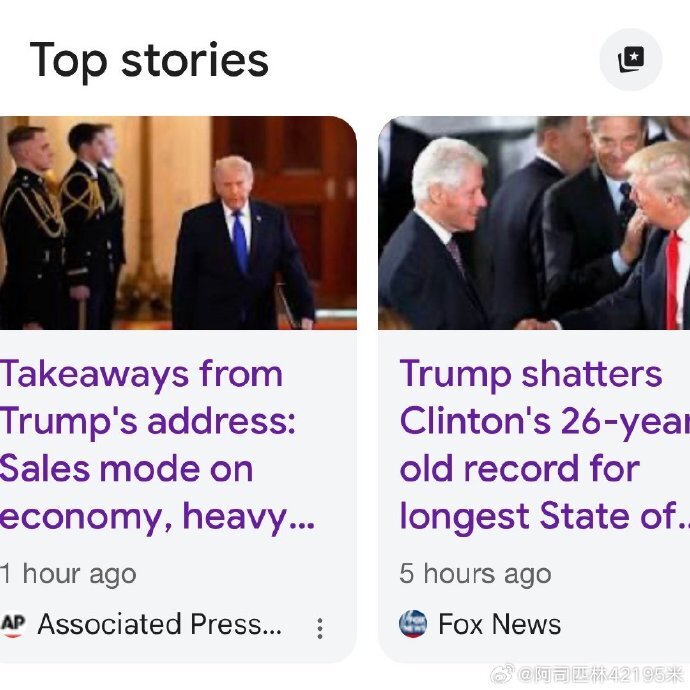
Task: Click 'Sales mode on' in first headline
Action: [125, 469]
